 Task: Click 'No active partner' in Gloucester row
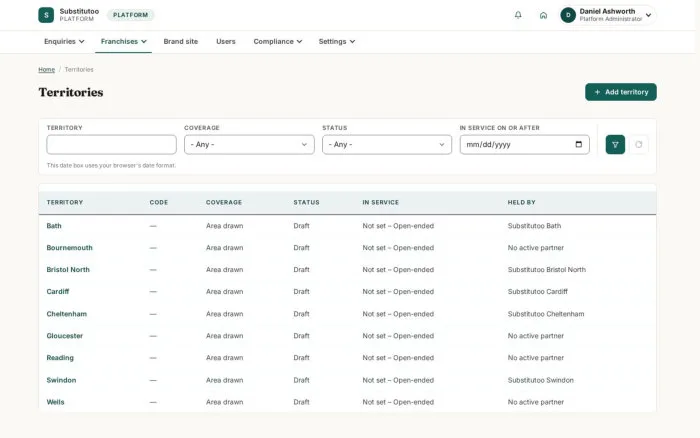tap(535, 336)
